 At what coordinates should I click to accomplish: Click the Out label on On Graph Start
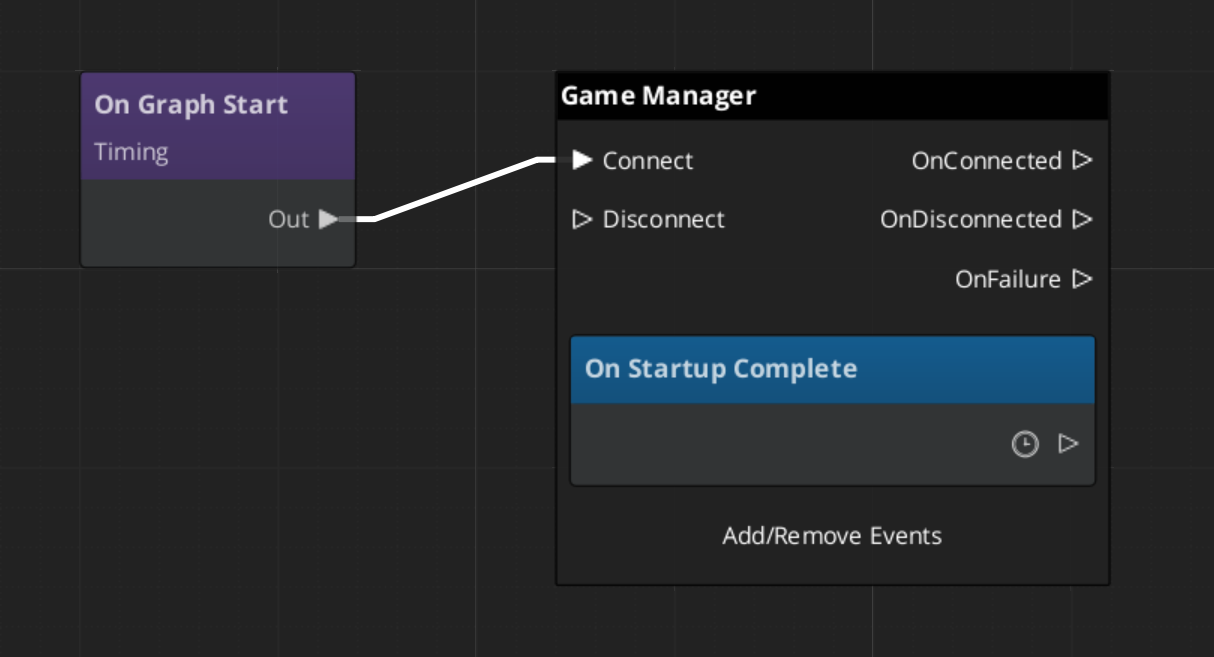point(288,219)
